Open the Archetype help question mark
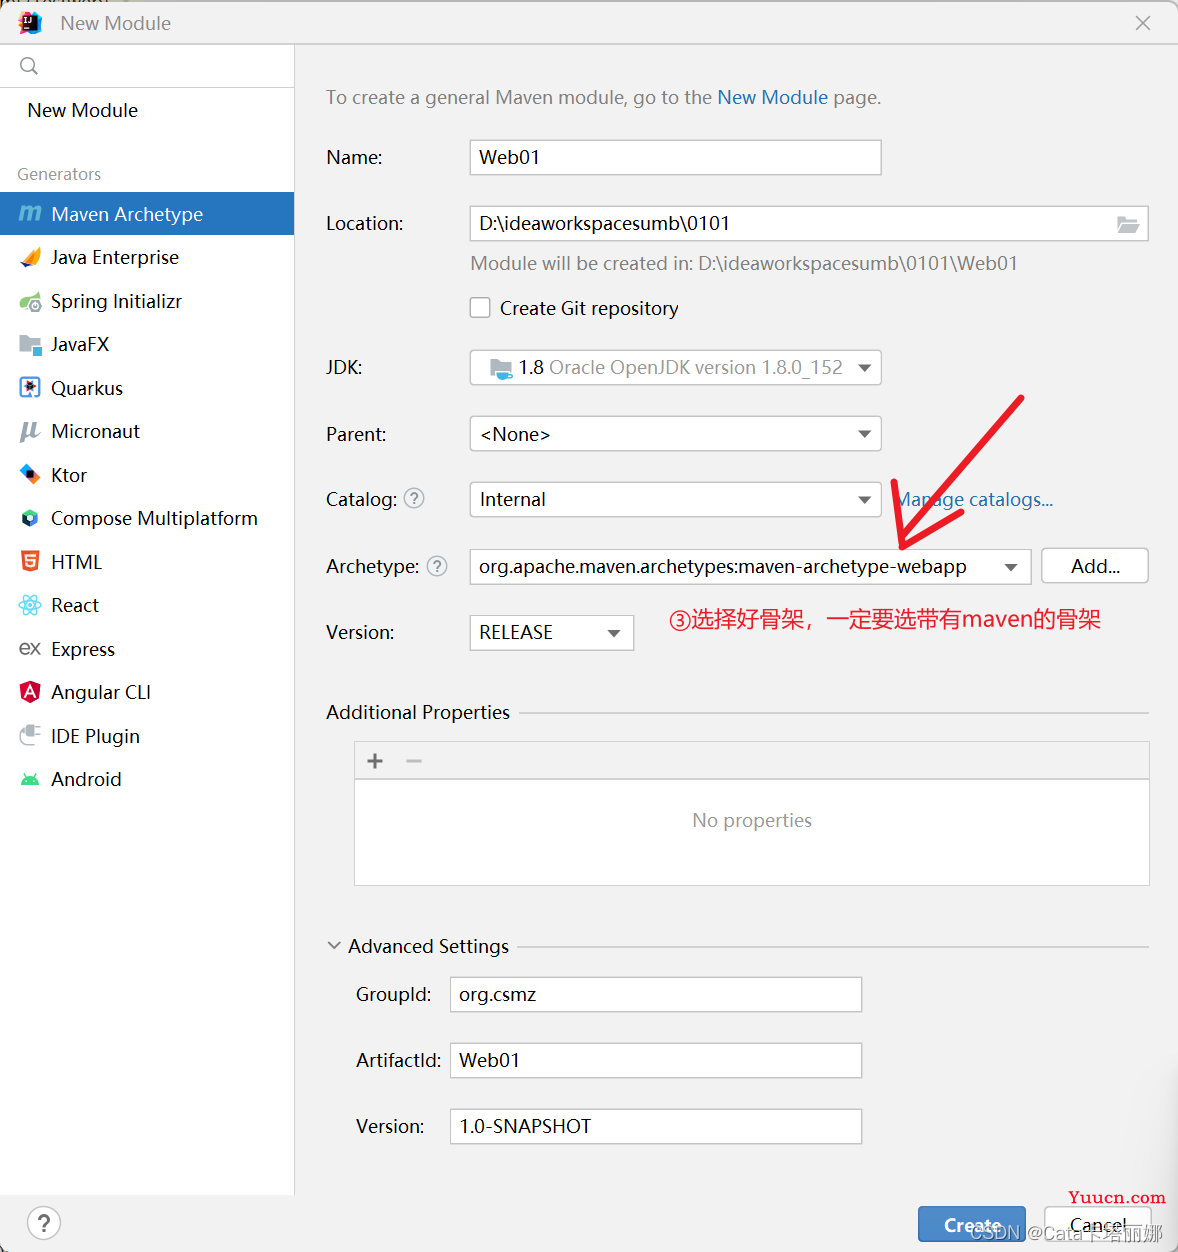Viewport: 1178px width, 1252px height. (x=437, y=566)
